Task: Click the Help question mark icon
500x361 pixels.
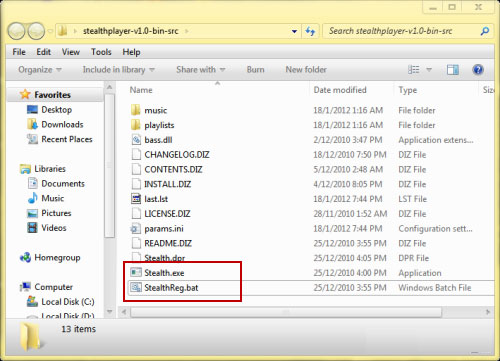Action: click(478, 70)
